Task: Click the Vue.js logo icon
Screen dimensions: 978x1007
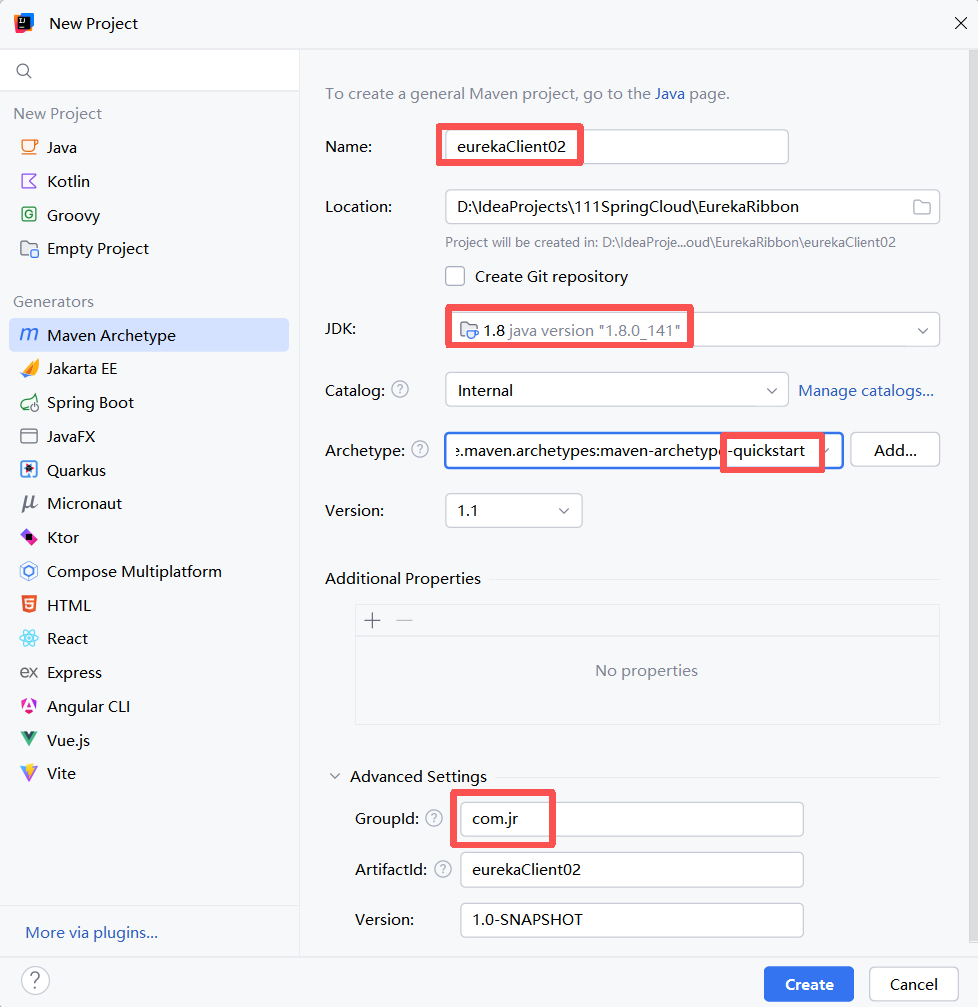Action: click(29, 739)
